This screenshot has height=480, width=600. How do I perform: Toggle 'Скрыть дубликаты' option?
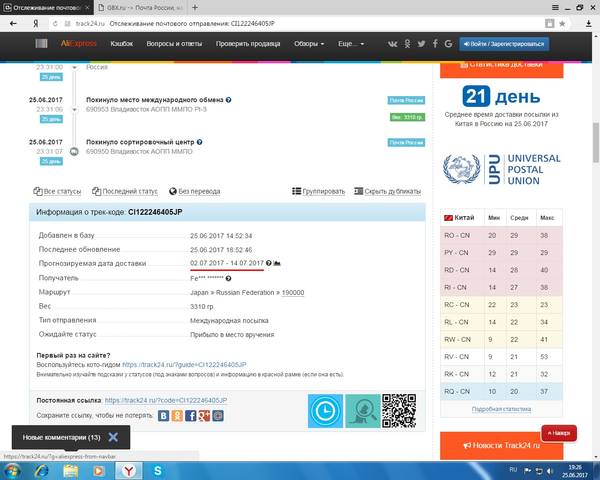pos(387,191)
